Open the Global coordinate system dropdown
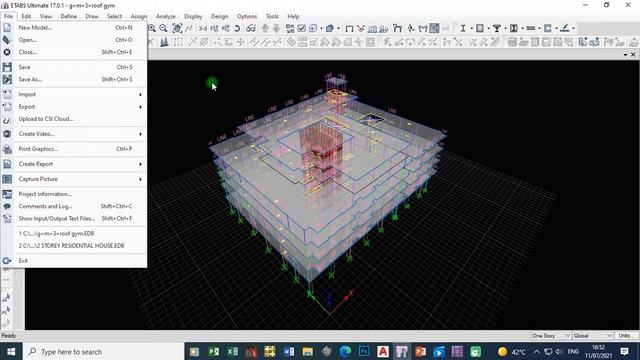This screenshot has height=360, width=640. point(592,336)
